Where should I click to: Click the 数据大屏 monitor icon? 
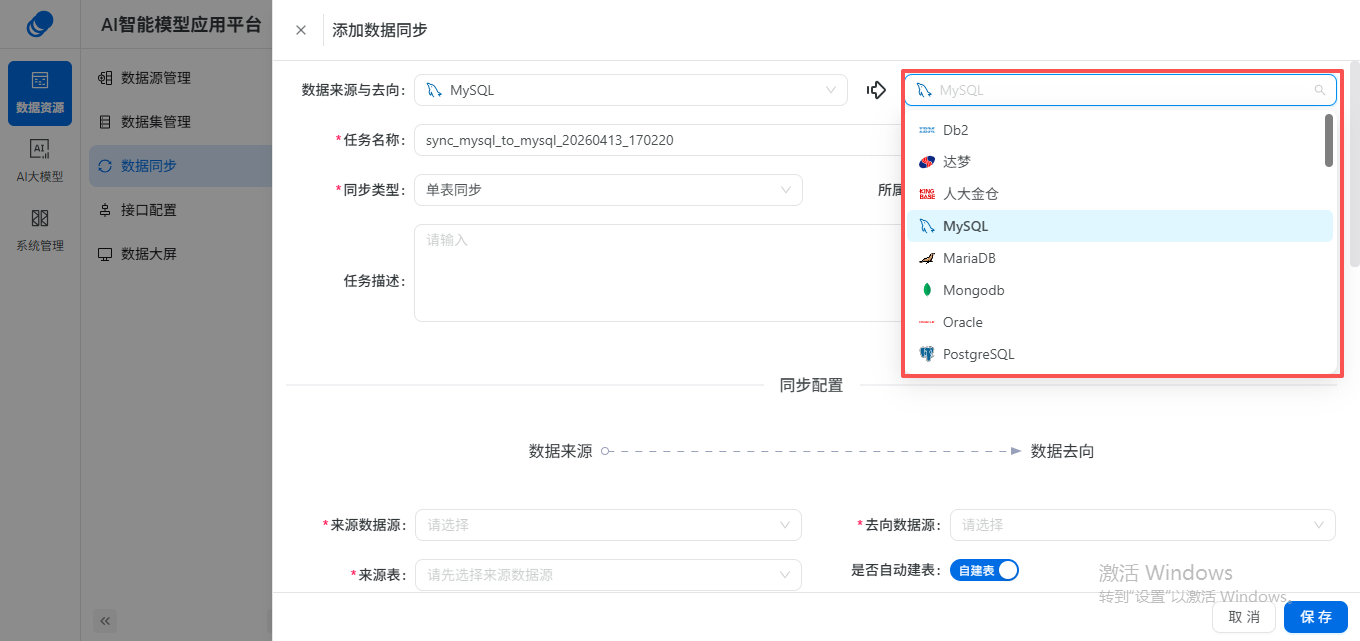pyautogui.click(x=105, y=254)
